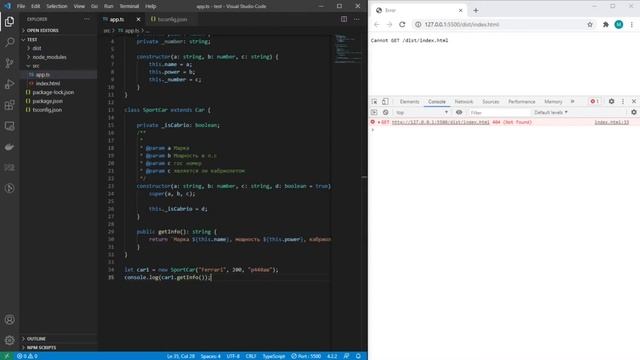Open the Explorer view in activity bar
Screen dimensions: 640x360
coord(9,21)
